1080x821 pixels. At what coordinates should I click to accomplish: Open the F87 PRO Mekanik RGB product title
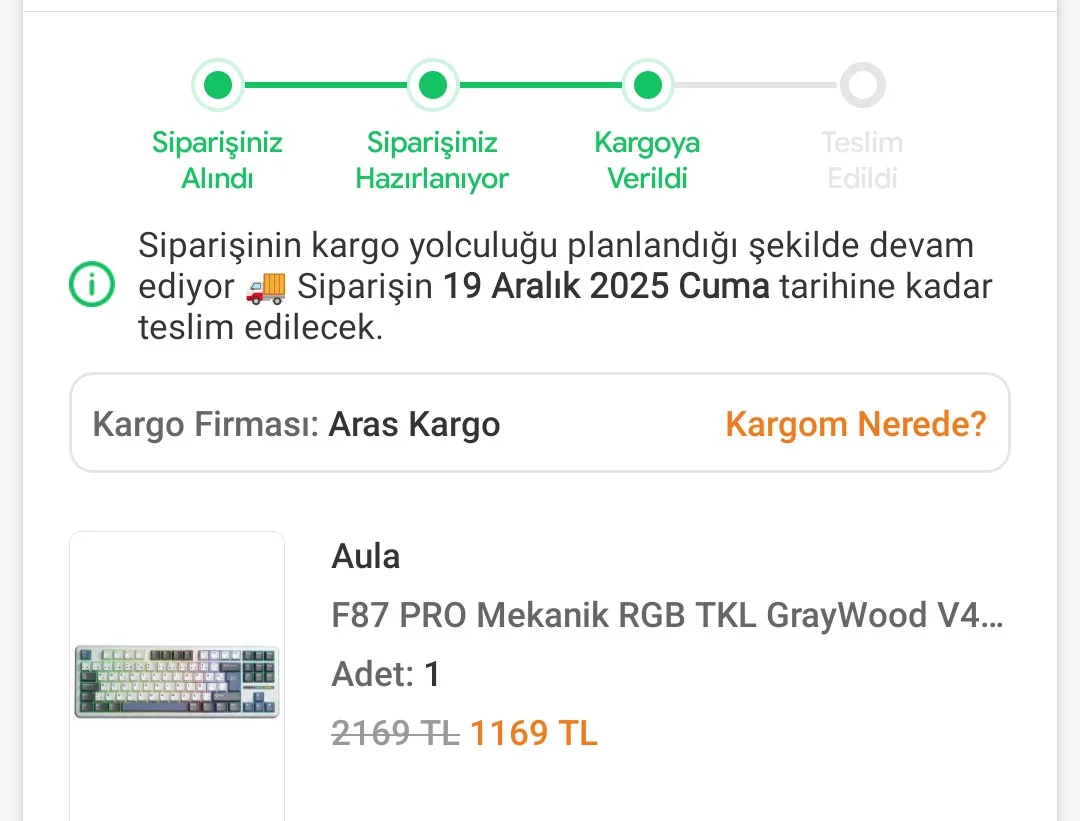[666, 615]
